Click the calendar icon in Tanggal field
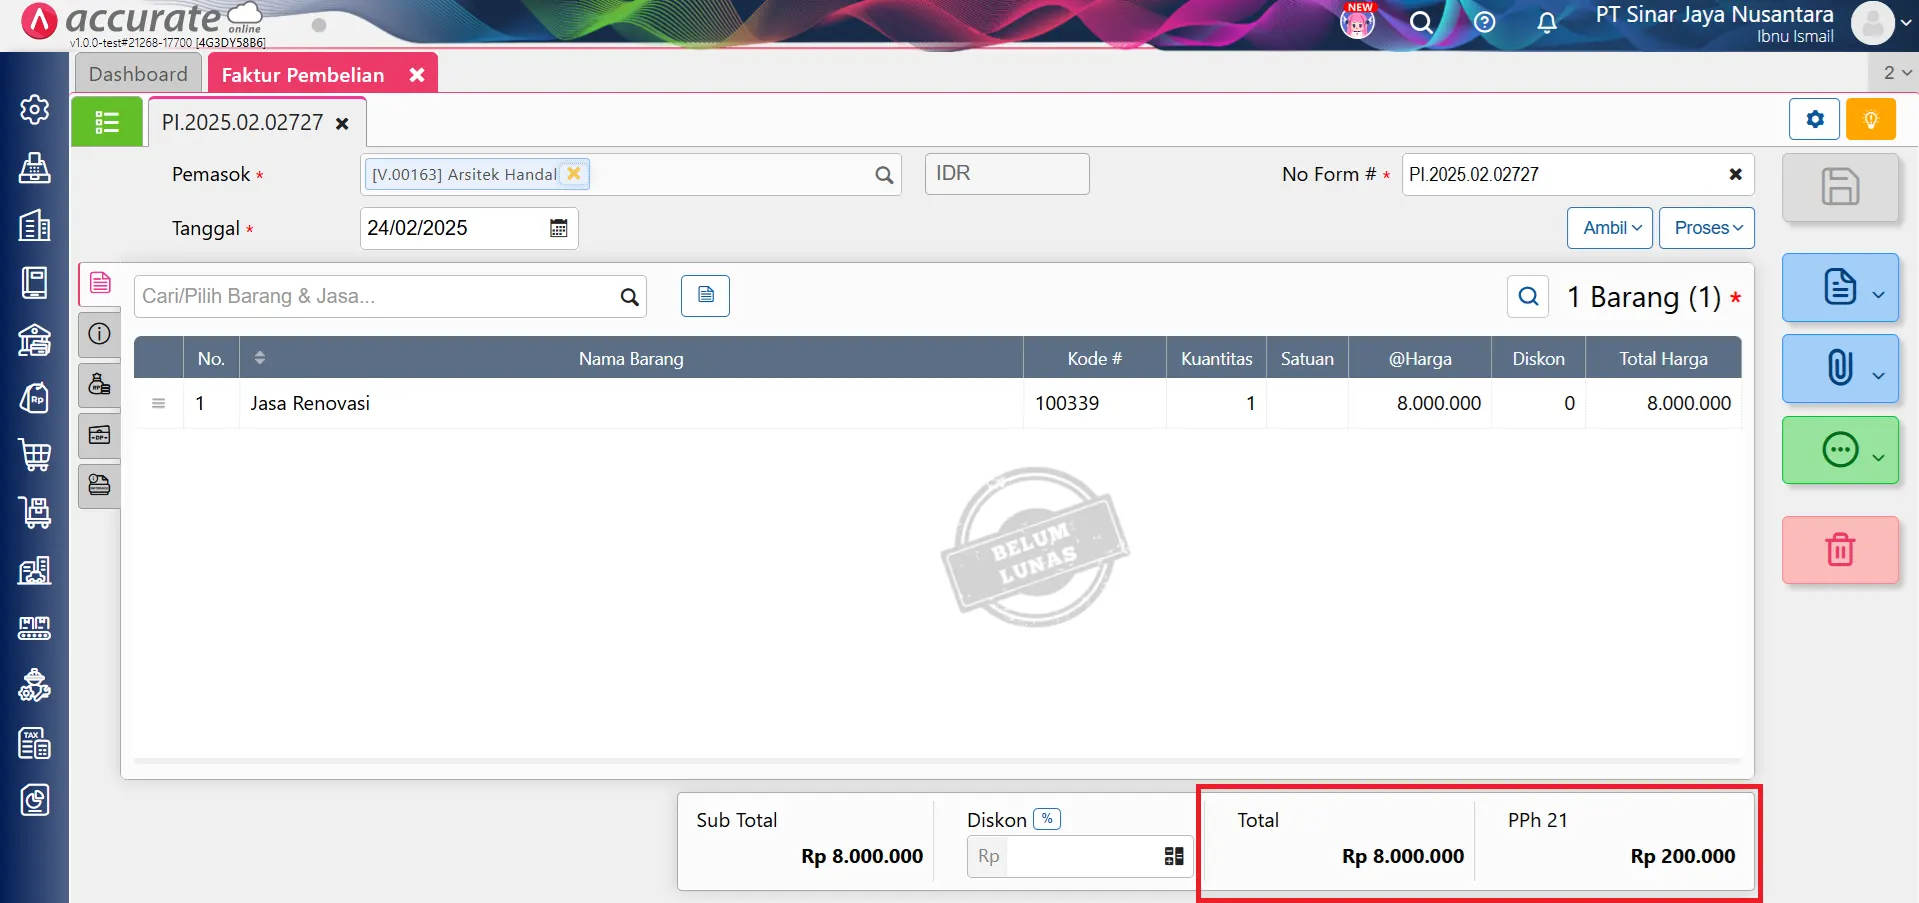 [x=558, y=228]
